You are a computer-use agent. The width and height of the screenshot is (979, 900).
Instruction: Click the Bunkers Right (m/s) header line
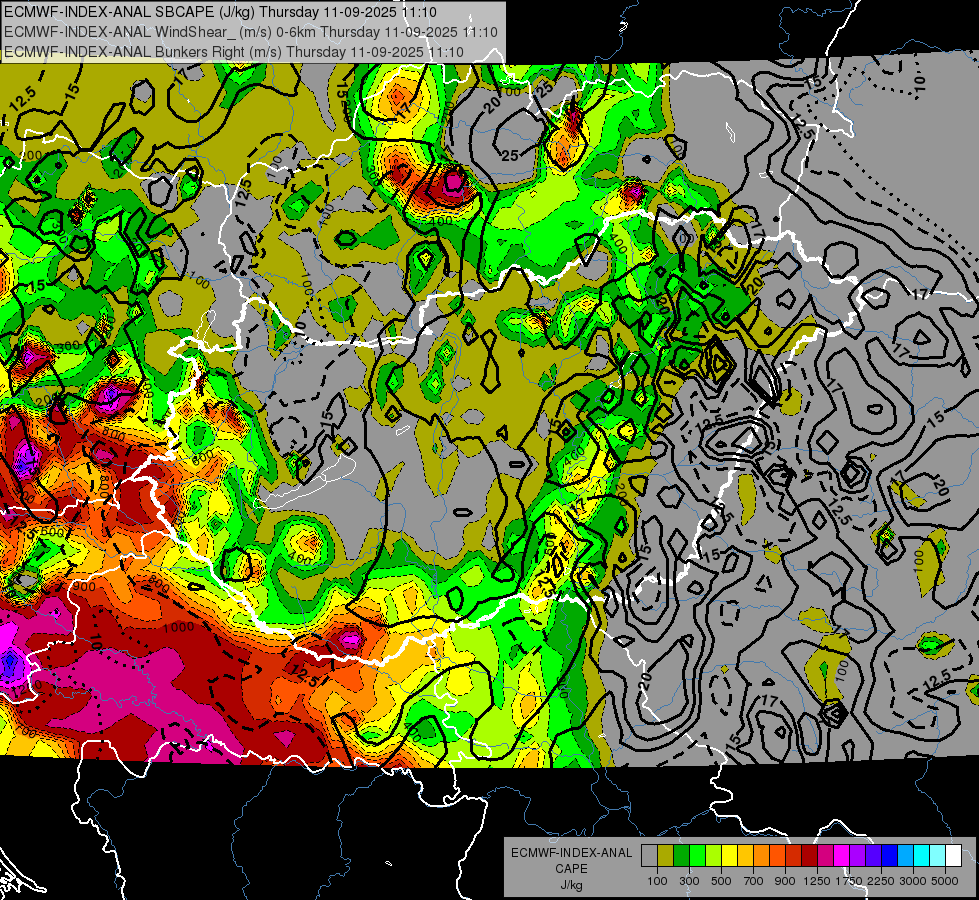point(234,52)
